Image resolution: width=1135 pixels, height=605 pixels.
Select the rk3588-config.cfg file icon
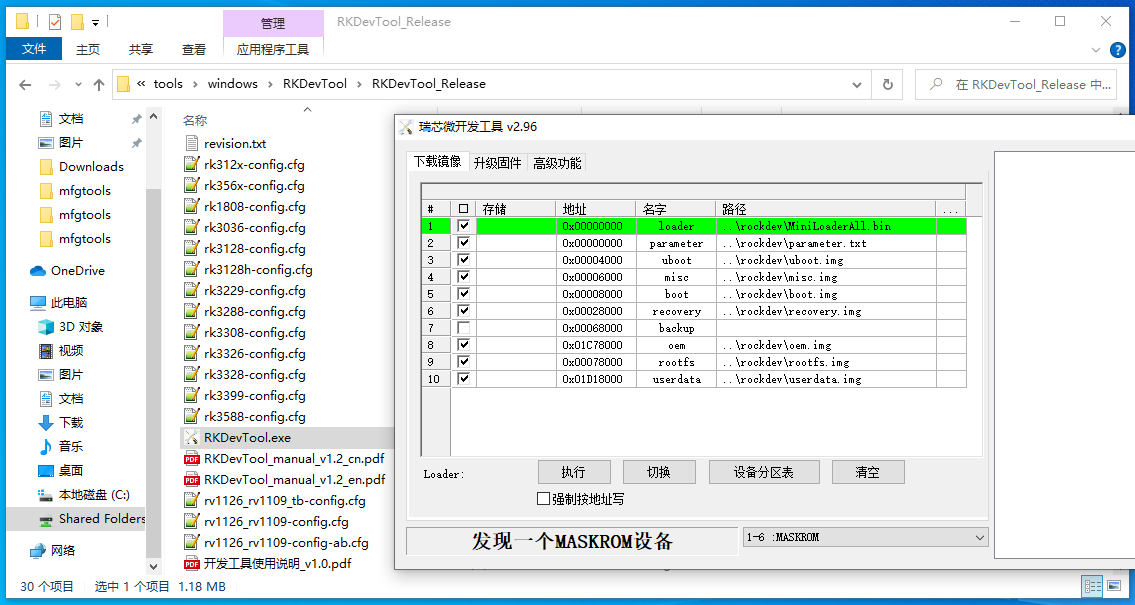click(192, 417)
